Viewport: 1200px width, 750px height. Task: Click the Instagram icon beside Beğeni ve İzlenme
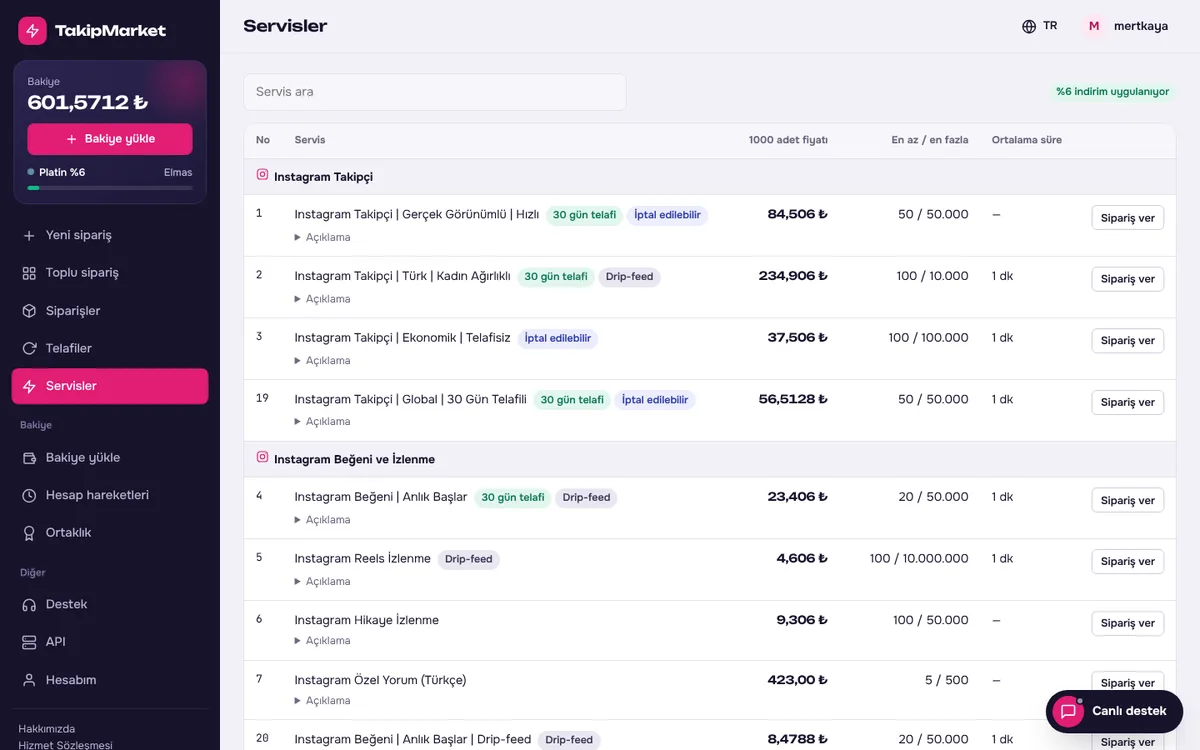click(262, 457)
